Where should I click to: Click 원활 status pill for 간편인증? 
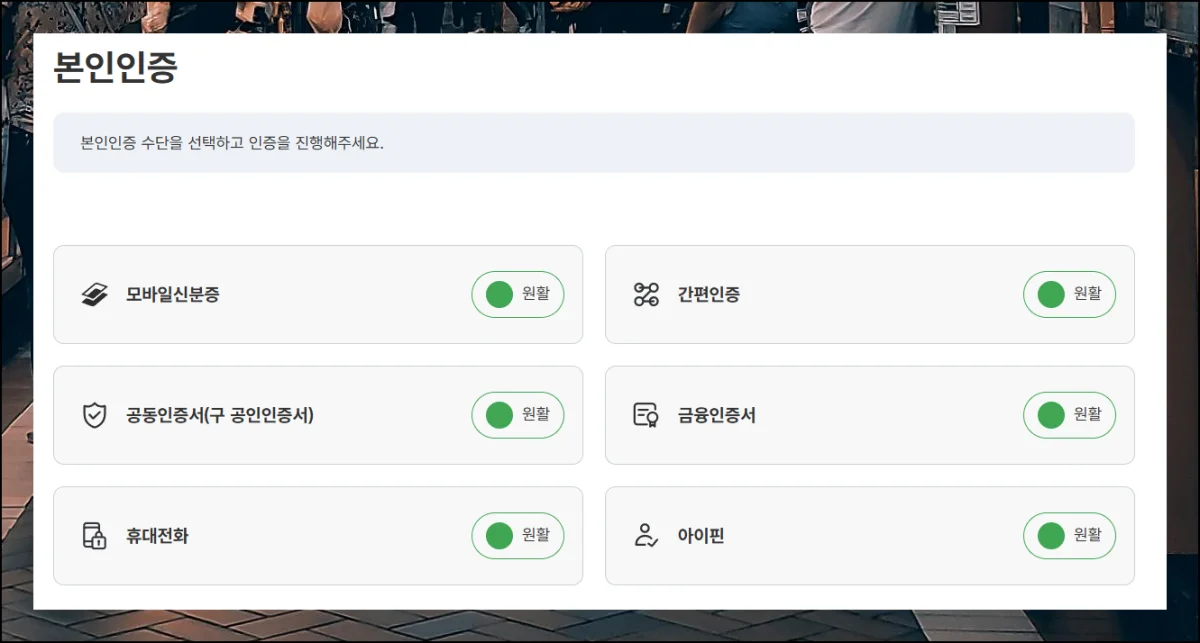1069,294
